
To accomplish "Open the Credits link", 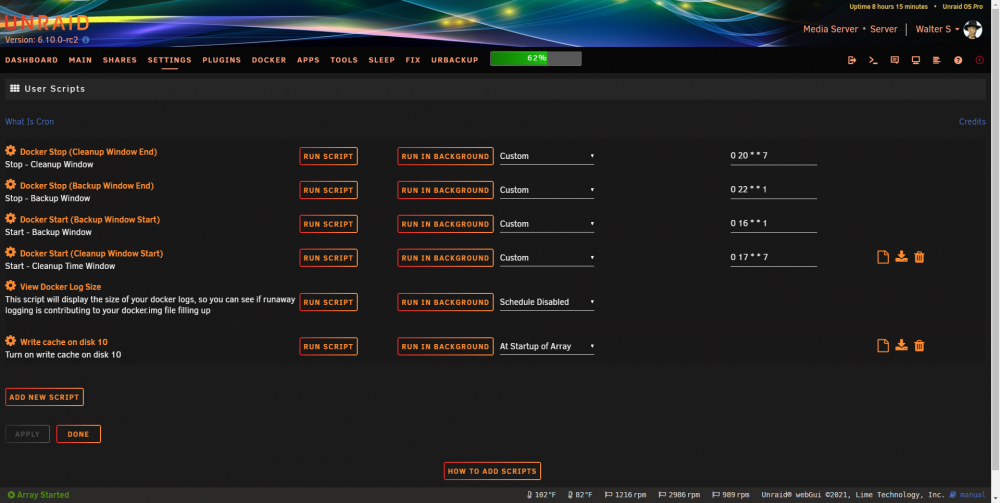I will [972, 122].
